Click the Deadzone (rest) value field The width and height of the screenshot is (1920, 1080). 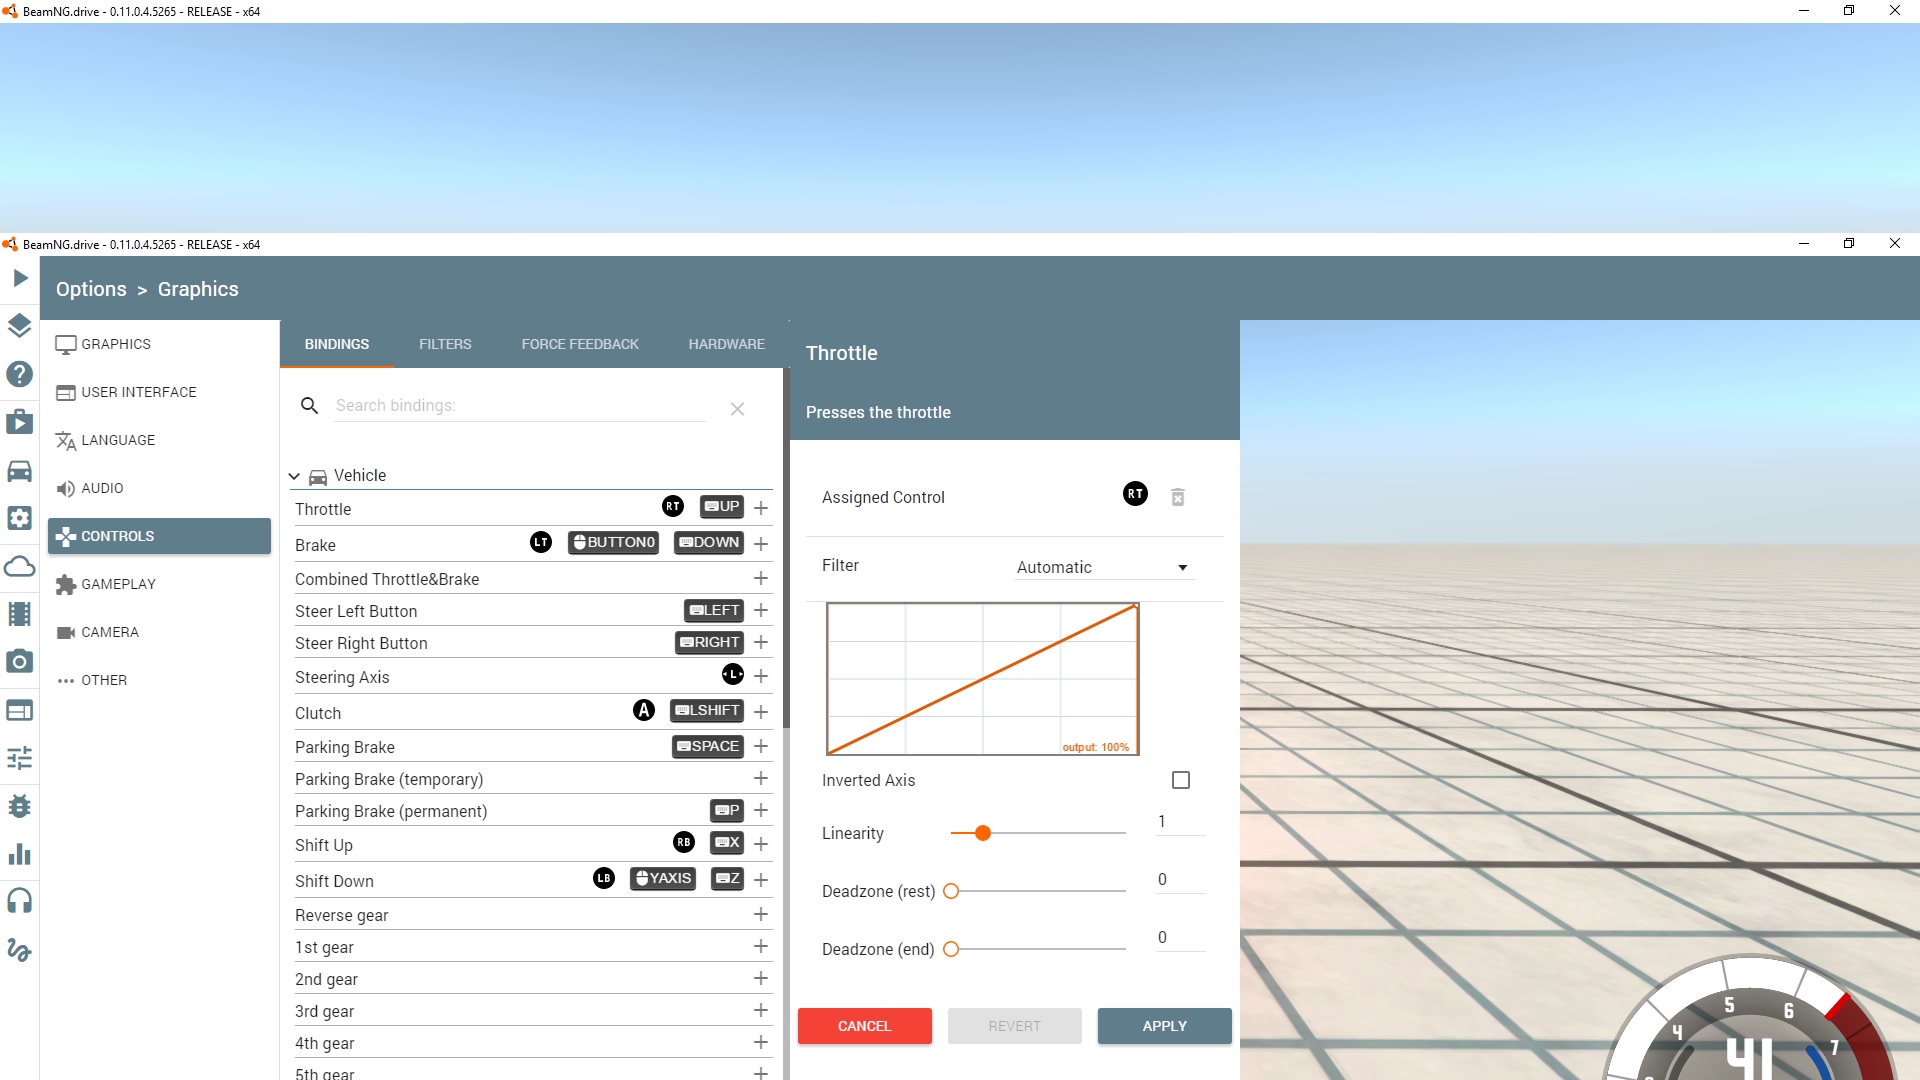pos(1181,880)
